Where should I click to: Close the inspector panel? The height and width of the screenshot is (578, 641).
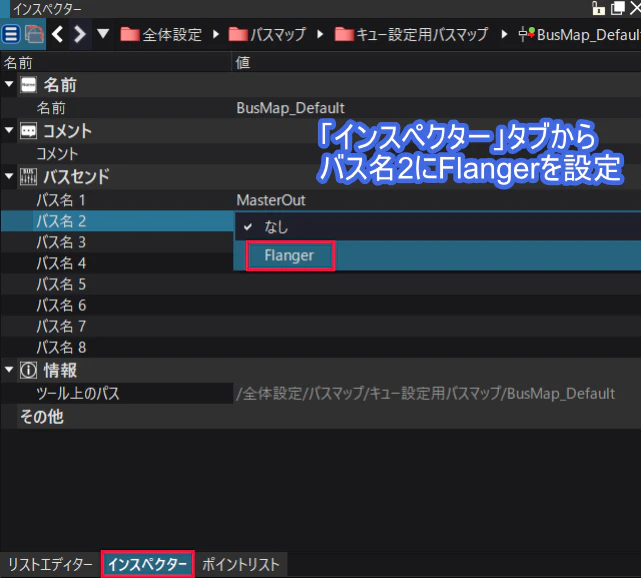635,7
